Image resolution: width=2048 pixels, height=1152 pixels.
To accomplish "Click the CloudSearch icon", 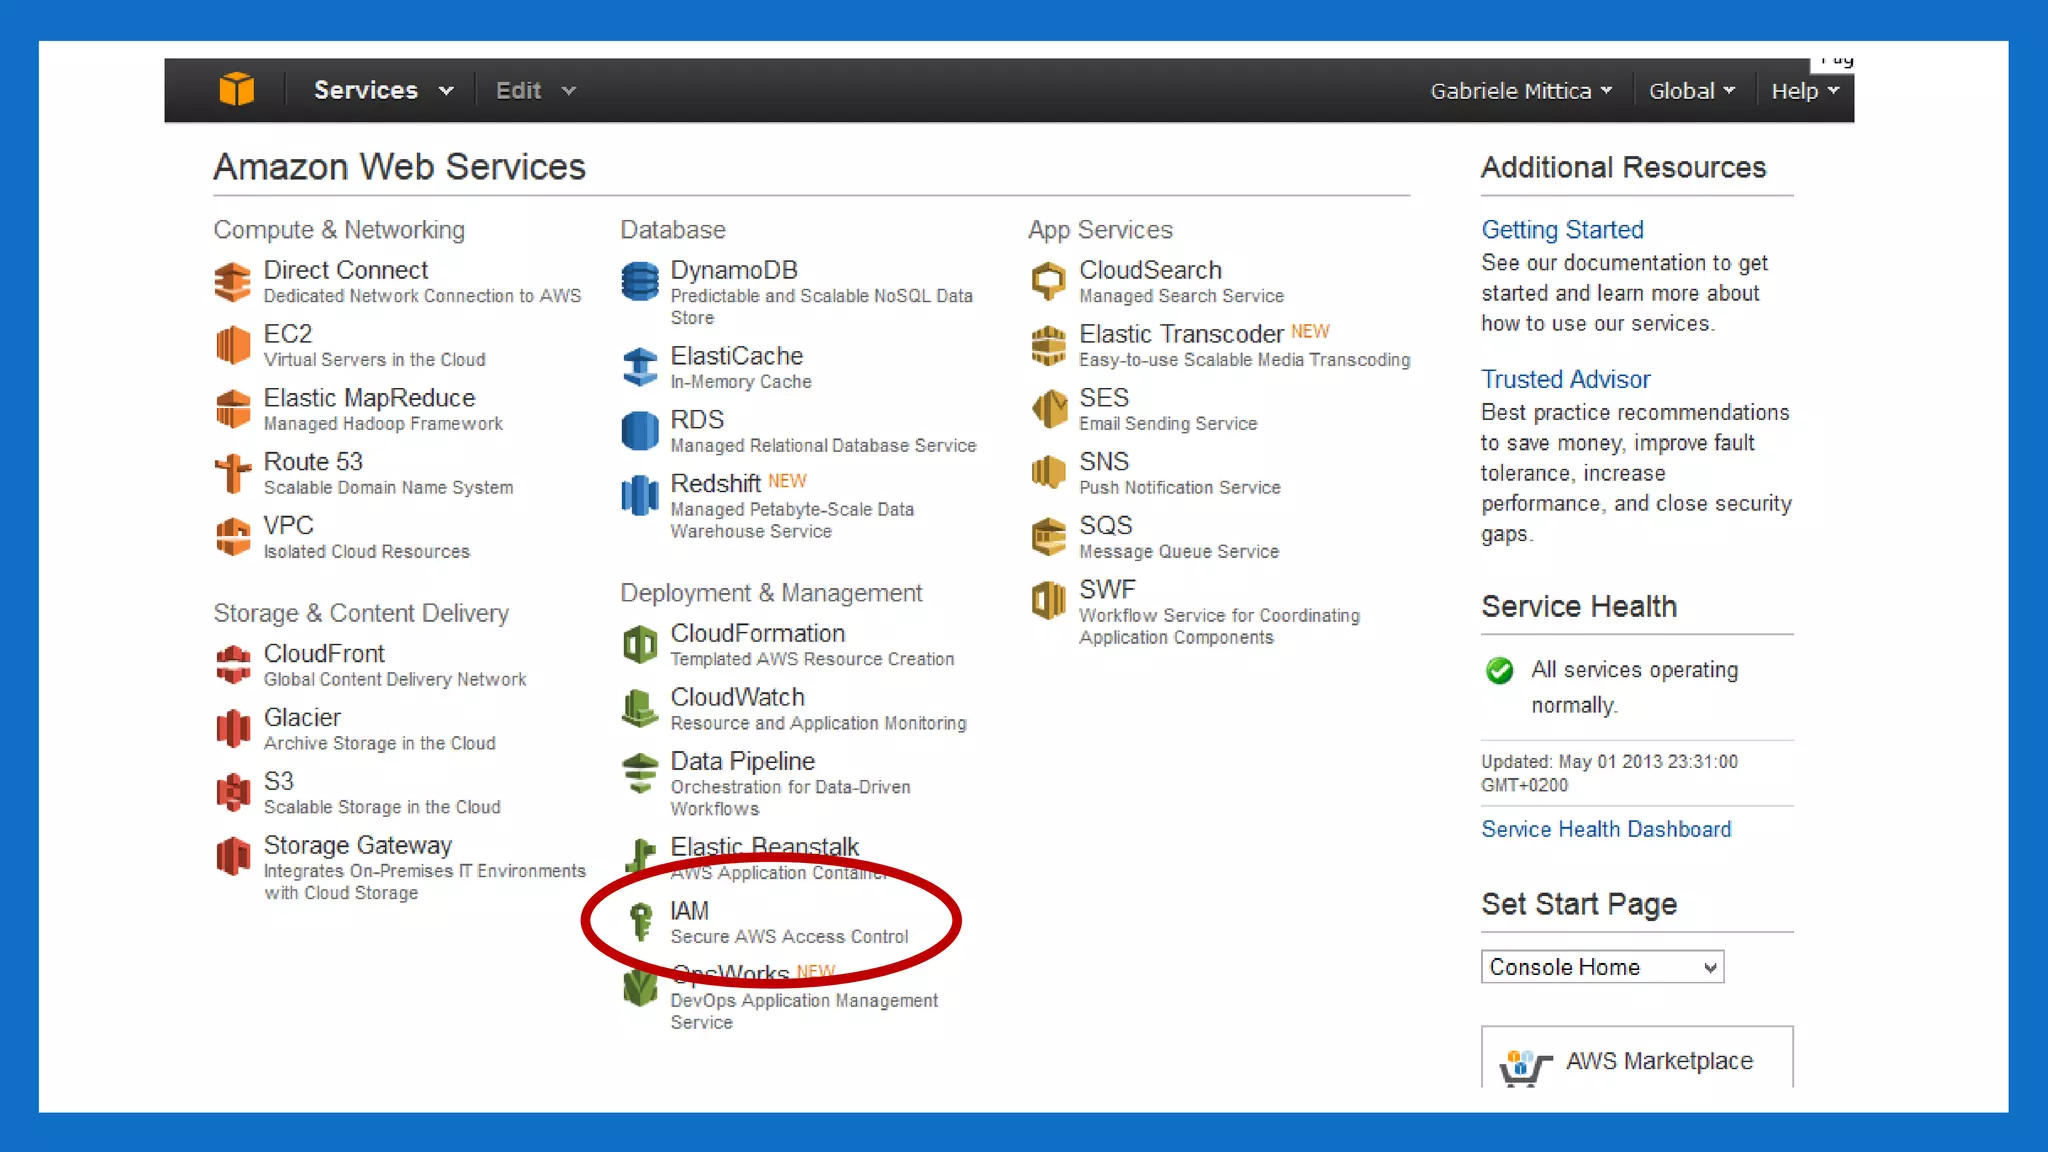I will pos(1048,282).
